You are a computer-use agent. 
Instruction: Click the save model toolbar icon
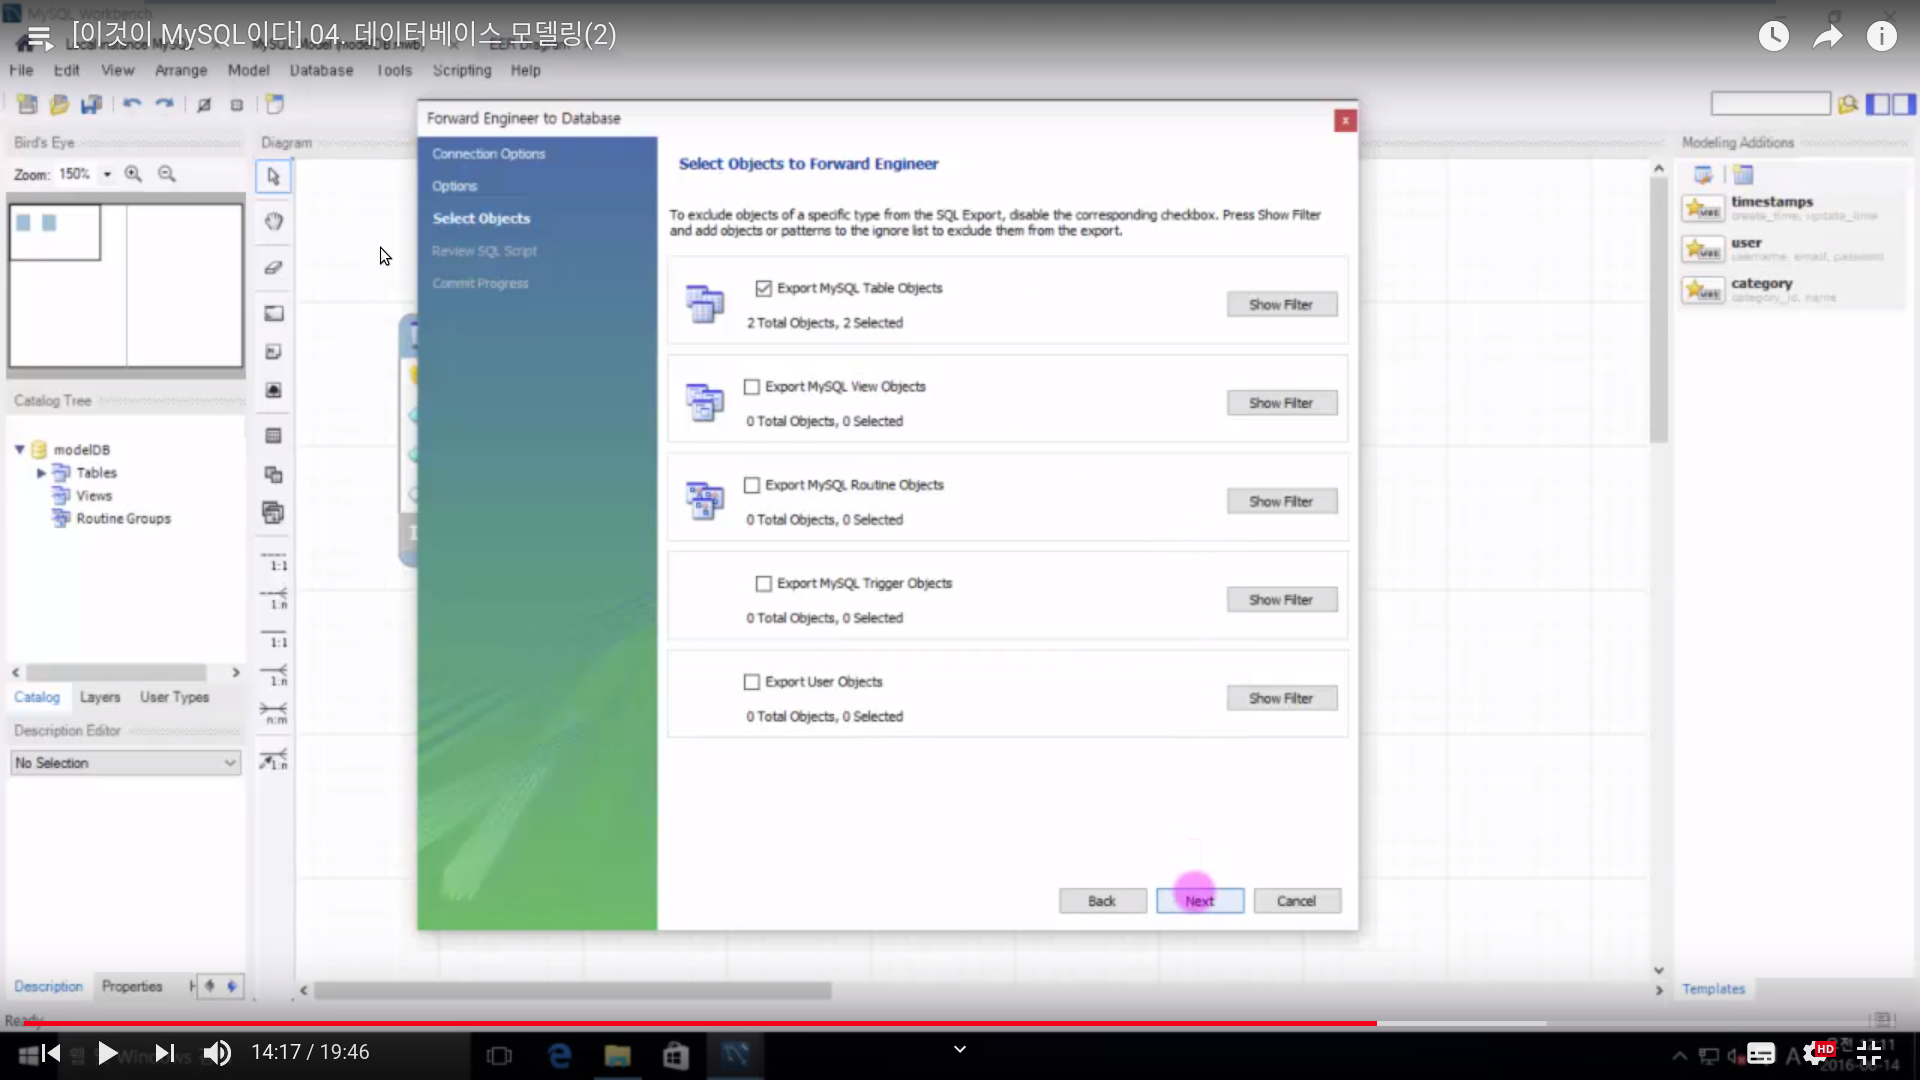91,104
